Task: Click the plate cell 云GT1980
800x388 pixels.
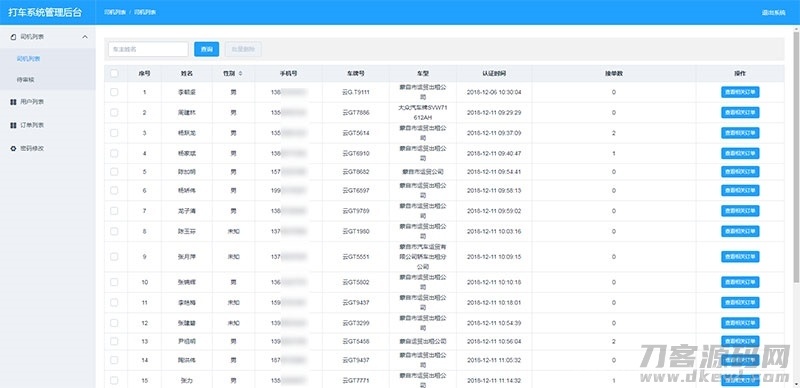Action: click(356, 231)
